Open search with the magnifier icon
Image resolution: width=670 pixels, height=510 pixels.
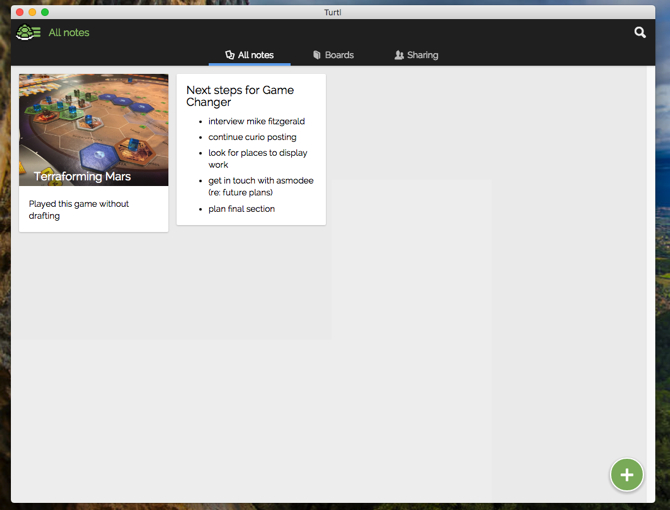(640, 33)
